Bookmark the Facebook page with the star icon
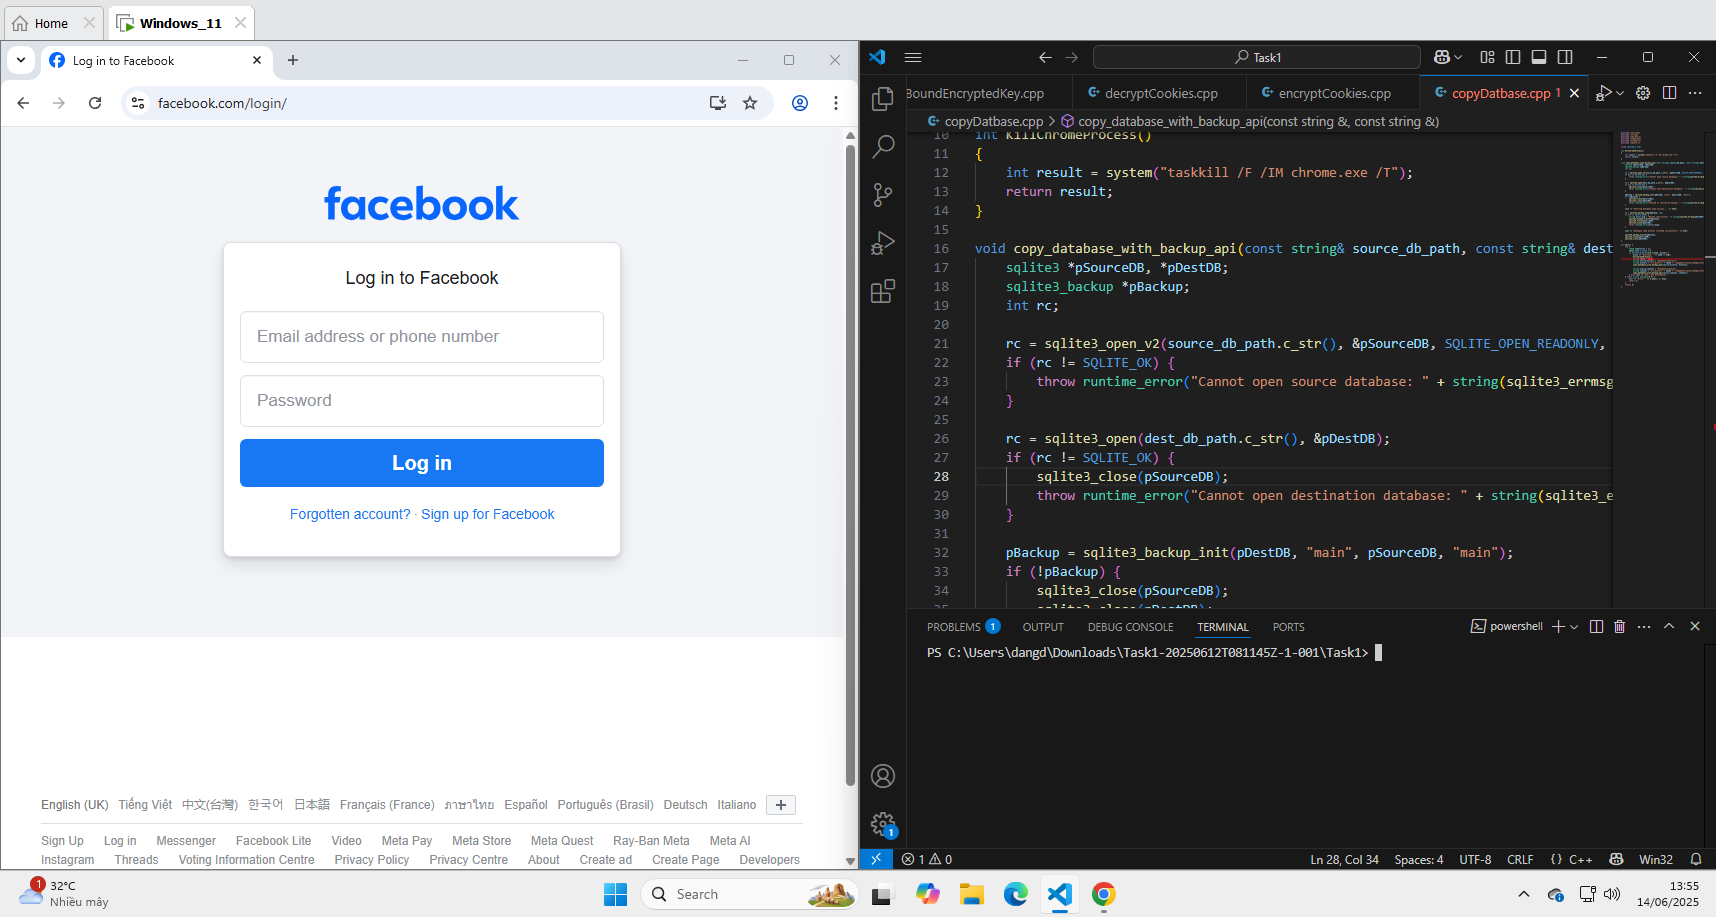This screenshot has width=1716, height=917. click(750, 103)
